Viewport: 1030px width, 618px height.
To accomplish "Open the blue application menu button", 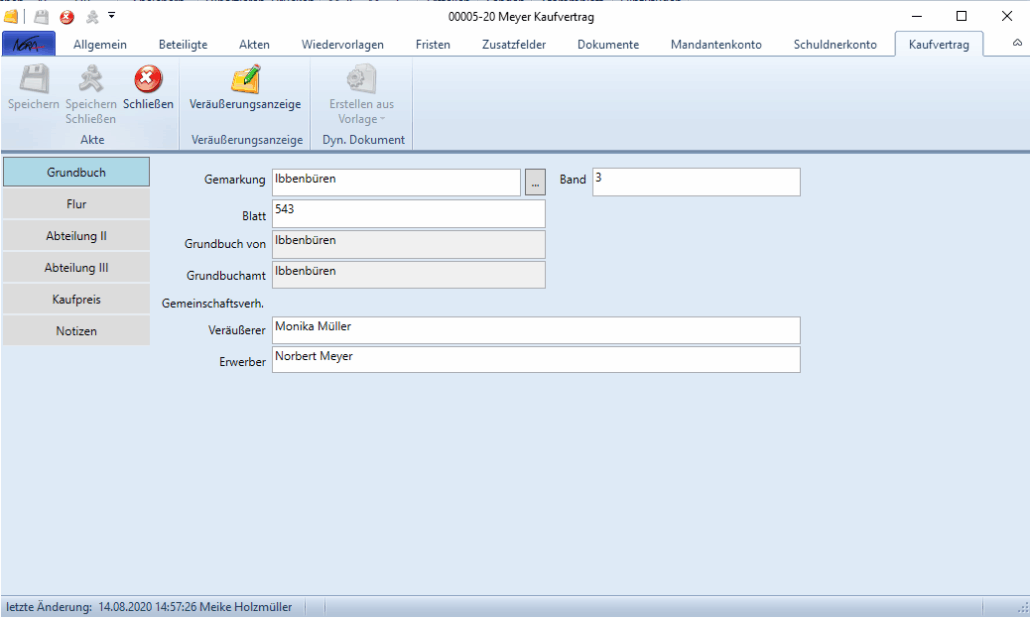I will (x=28, y=44).
